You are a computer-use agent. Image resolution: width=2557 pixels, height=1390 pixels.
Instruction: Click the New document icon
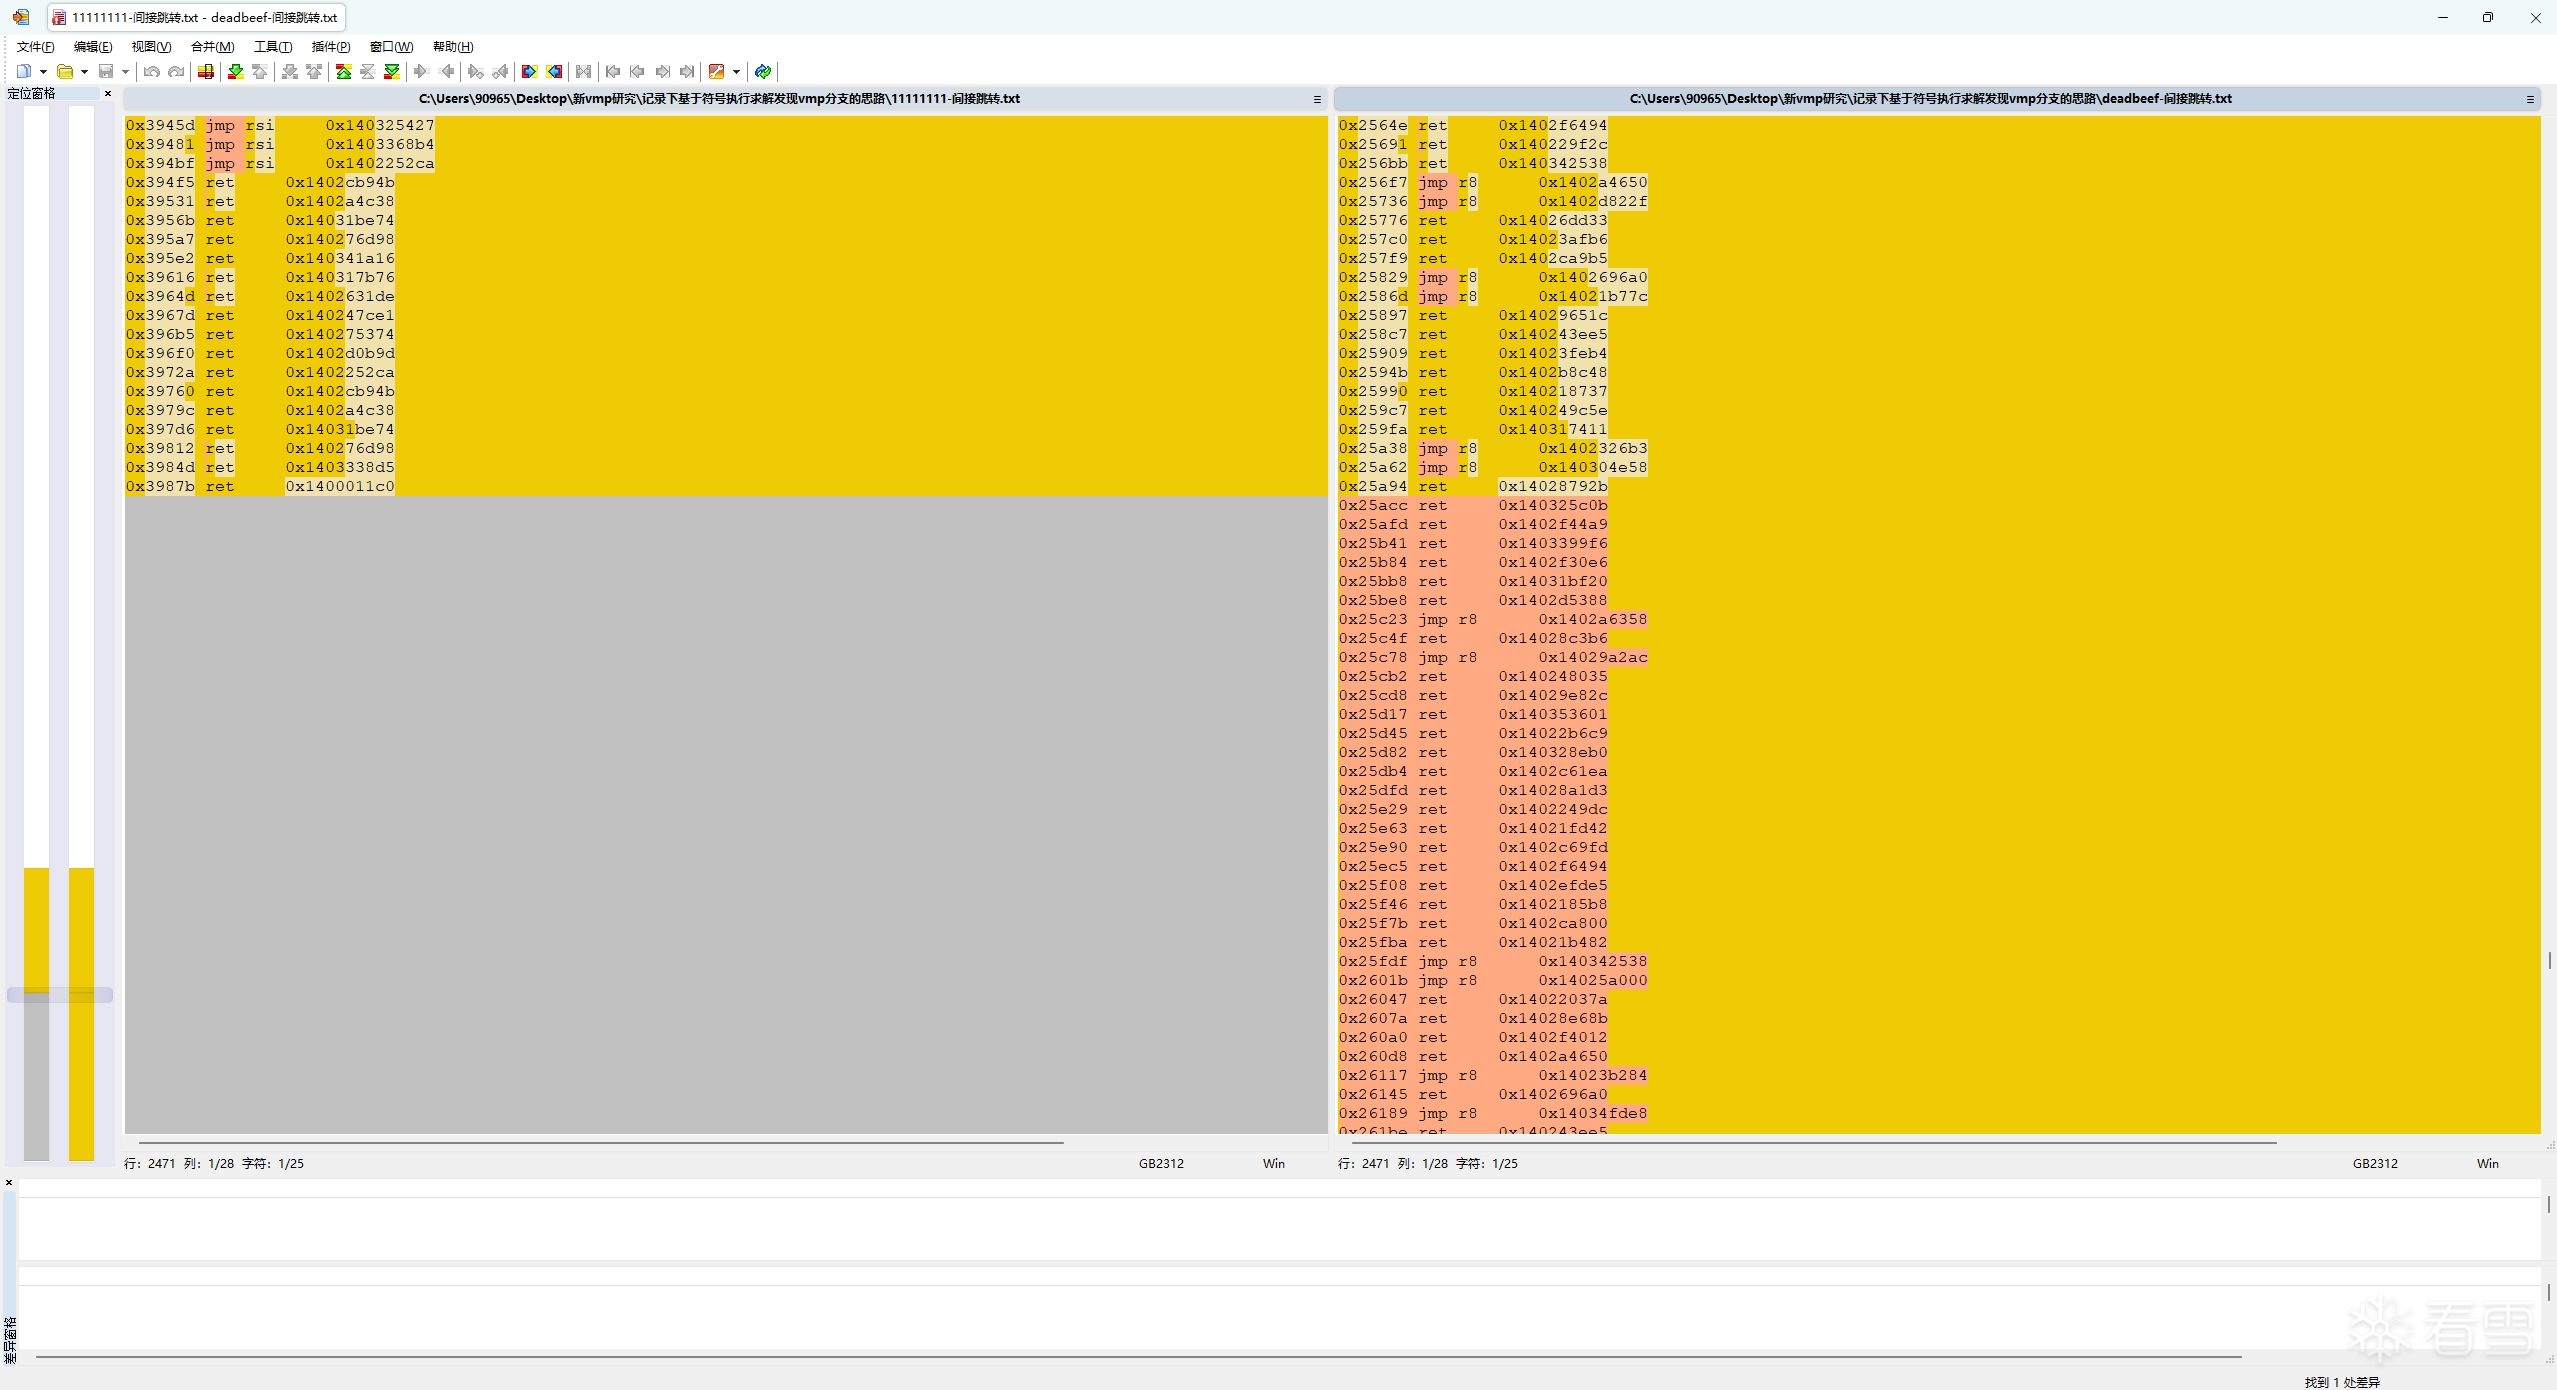24,71
